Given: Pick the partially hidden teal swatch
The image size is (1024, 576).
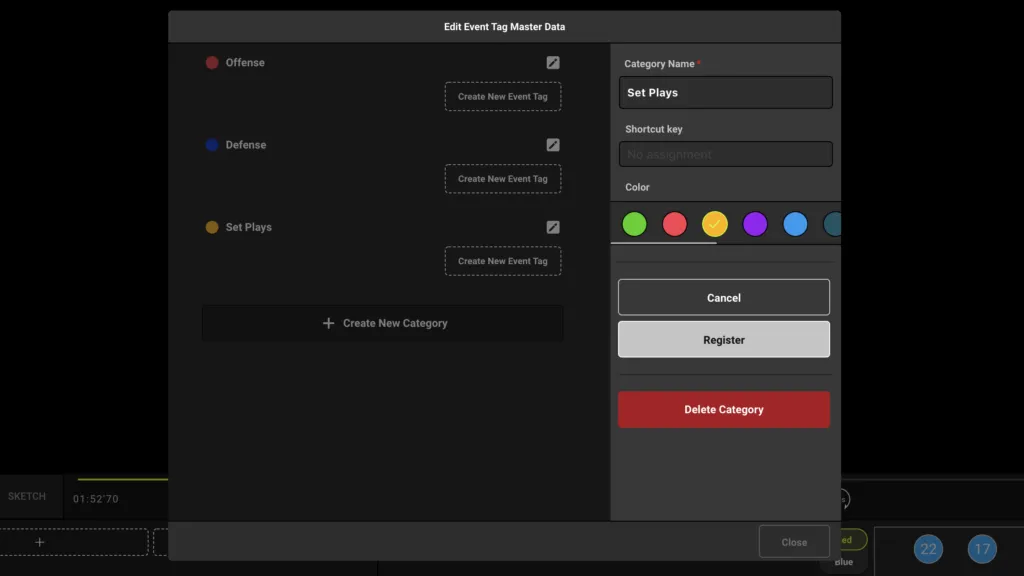Looking at the screenshot, I should (x=832, y=224).
